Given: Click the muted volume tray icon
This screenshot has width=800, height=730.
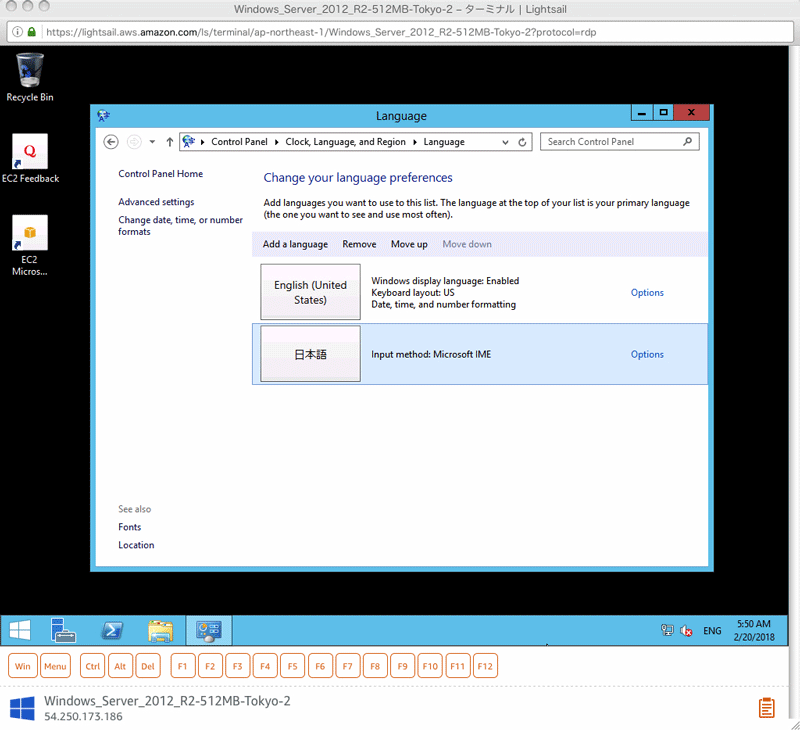Looking at the screenshot, I should [x=686, y=631].
